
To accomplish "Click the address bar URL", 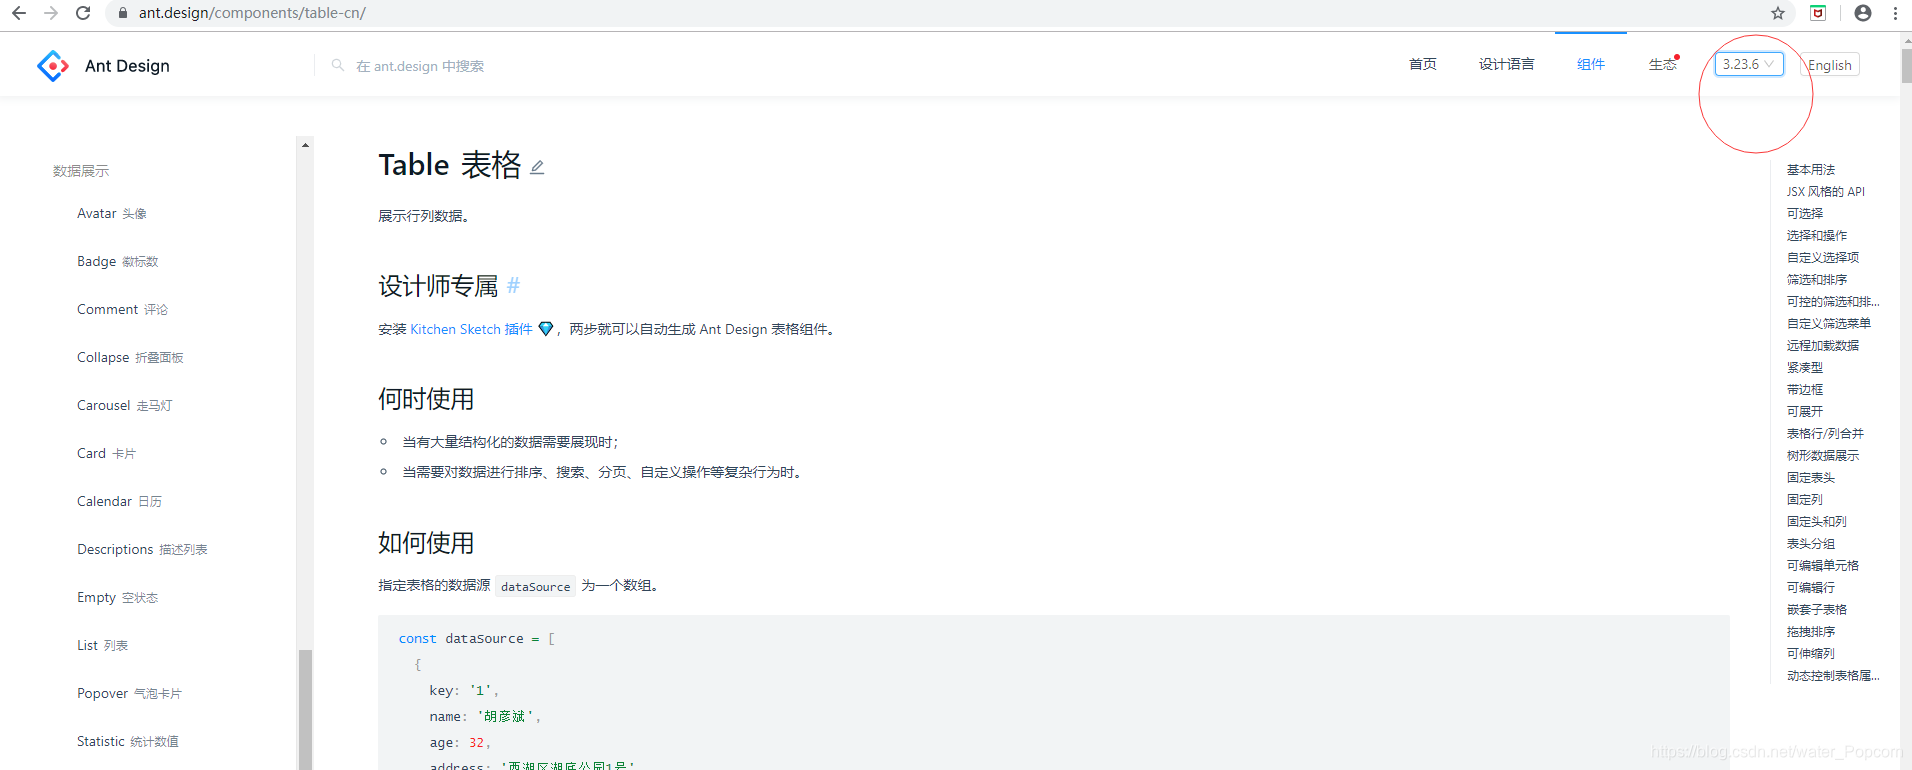I will [252, 13].
